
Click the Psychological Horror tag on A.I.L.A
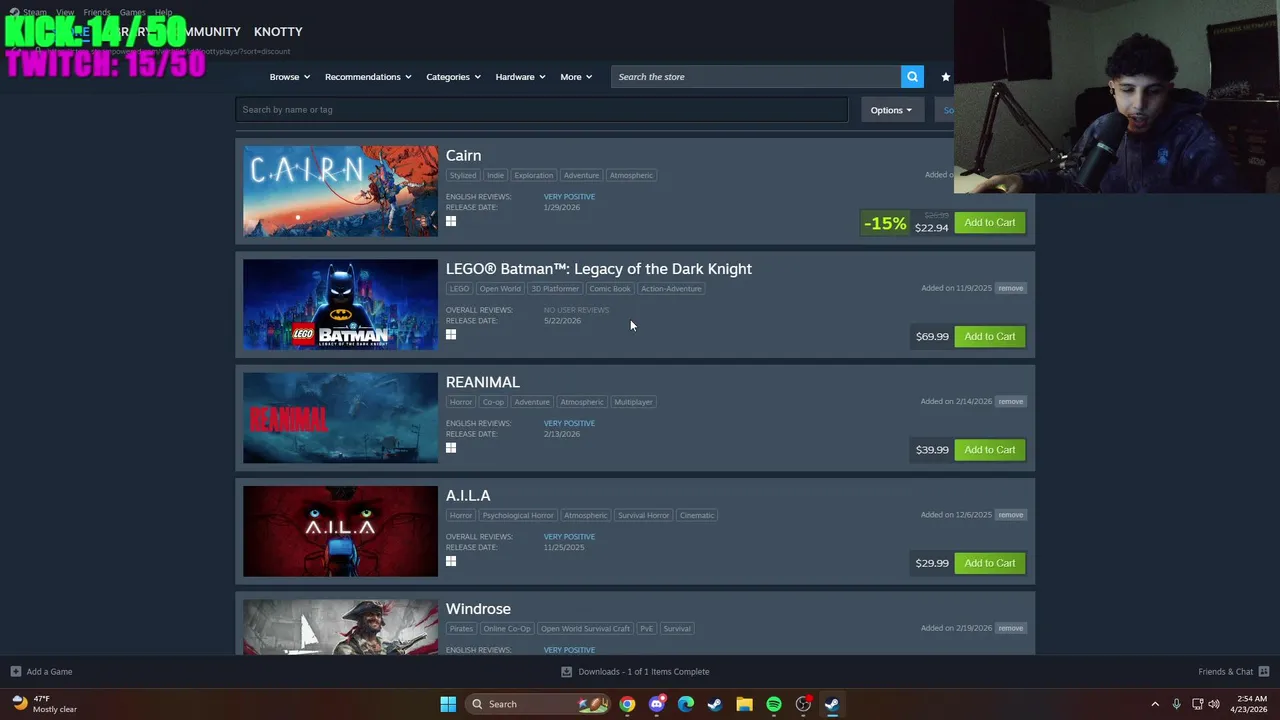518,515
